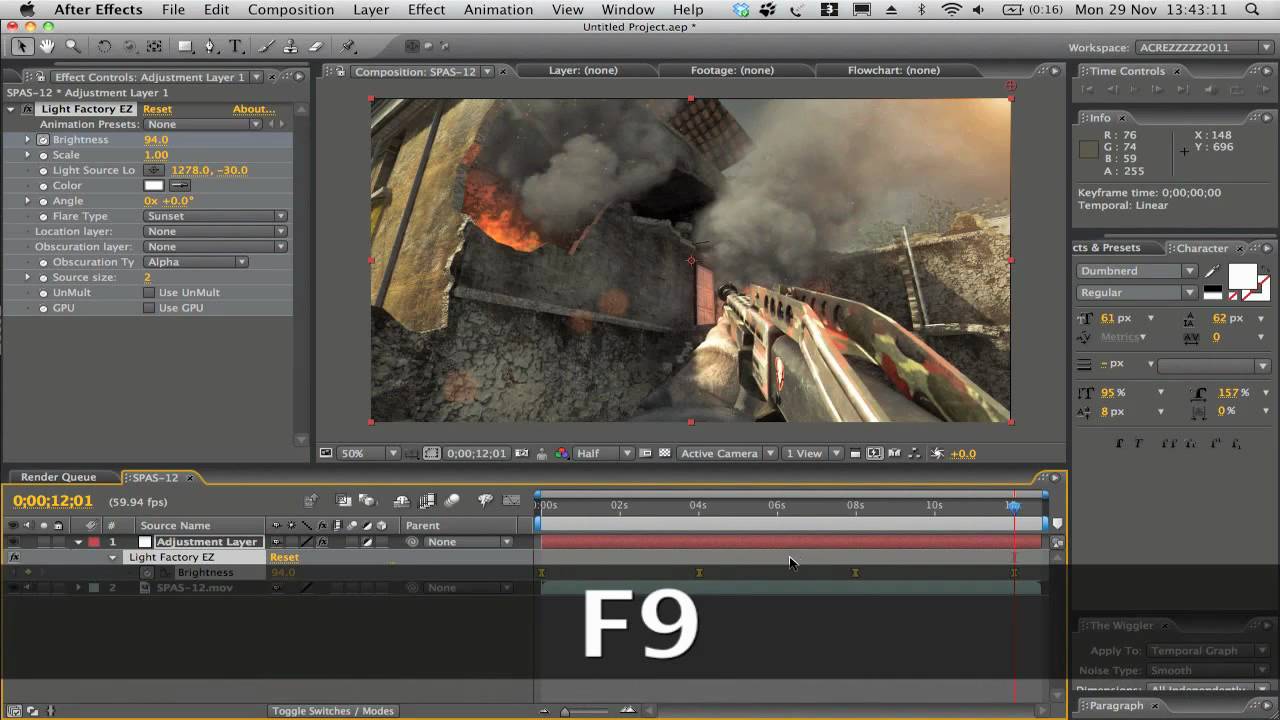Click the white Color swatch in Effect Controls

154,185
